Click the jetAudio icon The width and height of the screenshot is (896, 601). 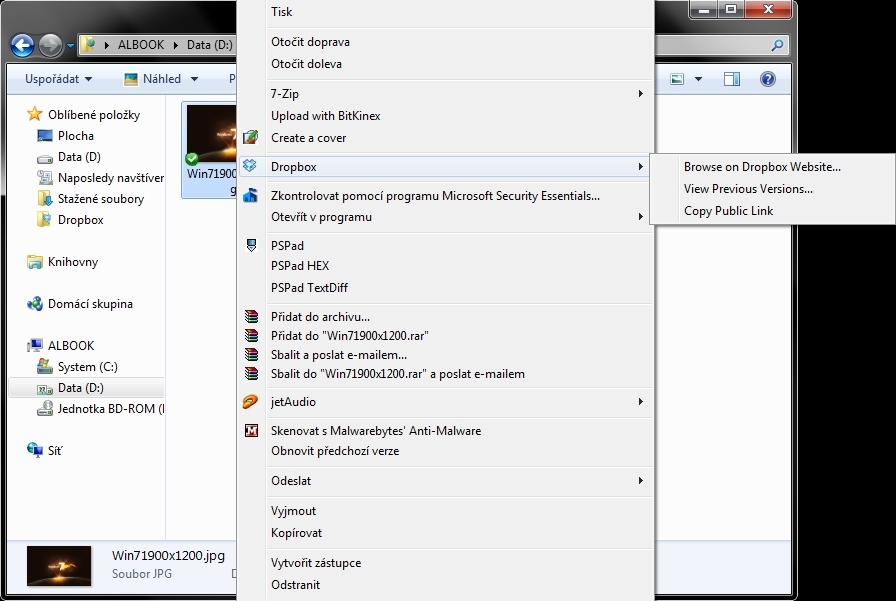[x=250, y=402]
